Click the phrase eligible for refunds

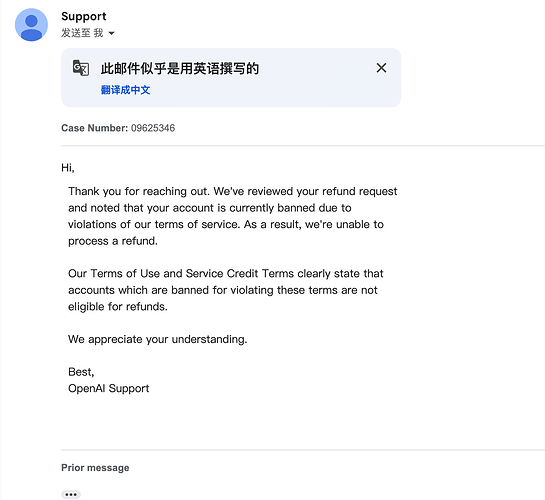pyautogui.click(x=117, y=307)
